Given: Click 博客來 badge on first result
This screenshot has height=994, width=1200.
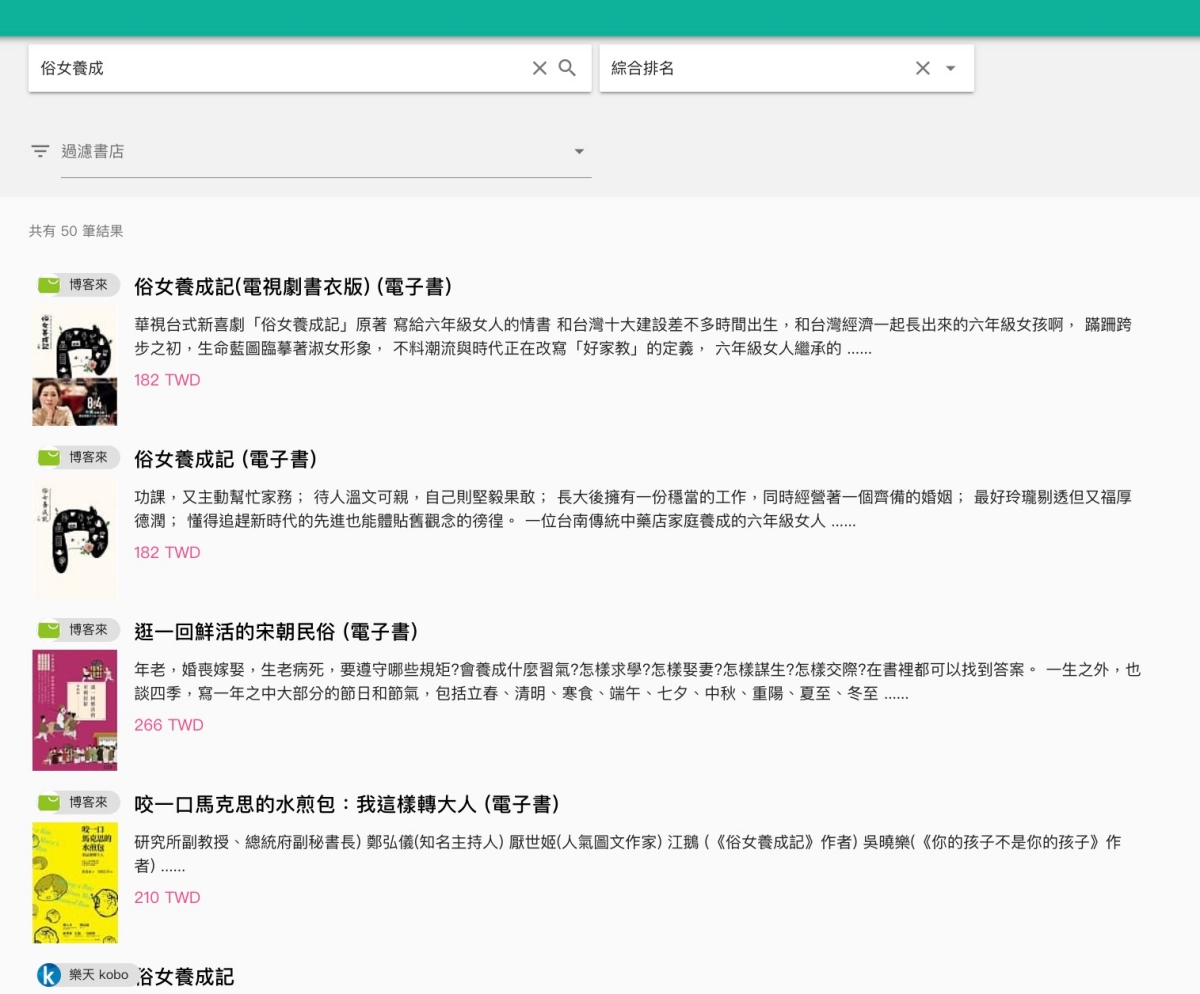Looking at the screenshot, I should pos(78,285).
